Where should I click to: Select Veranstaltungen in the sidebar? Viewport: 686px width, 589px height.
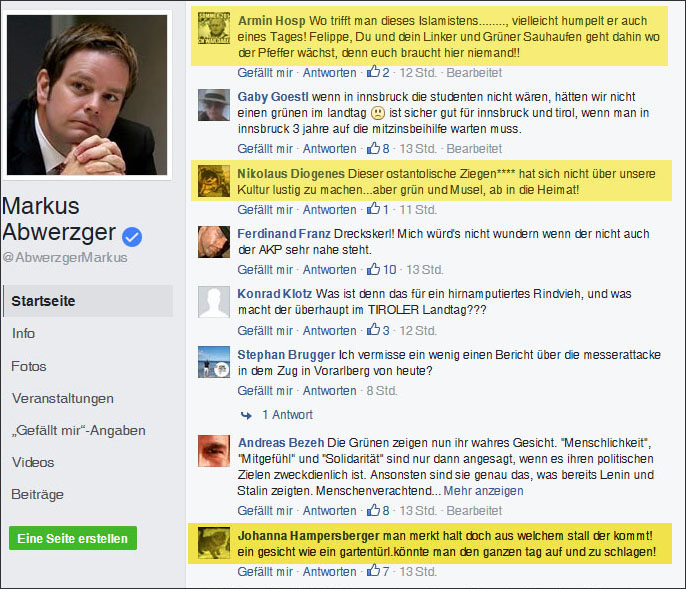63,398
